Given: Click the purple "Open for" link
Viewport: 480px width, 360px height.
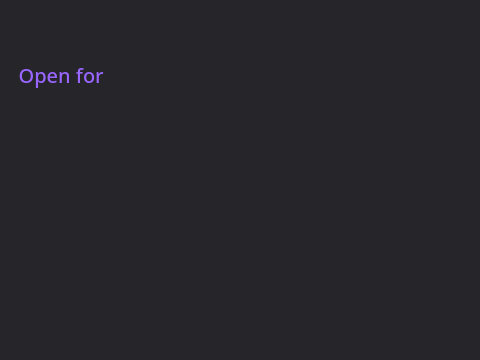Looking at the screenshot, I should 61,77.
